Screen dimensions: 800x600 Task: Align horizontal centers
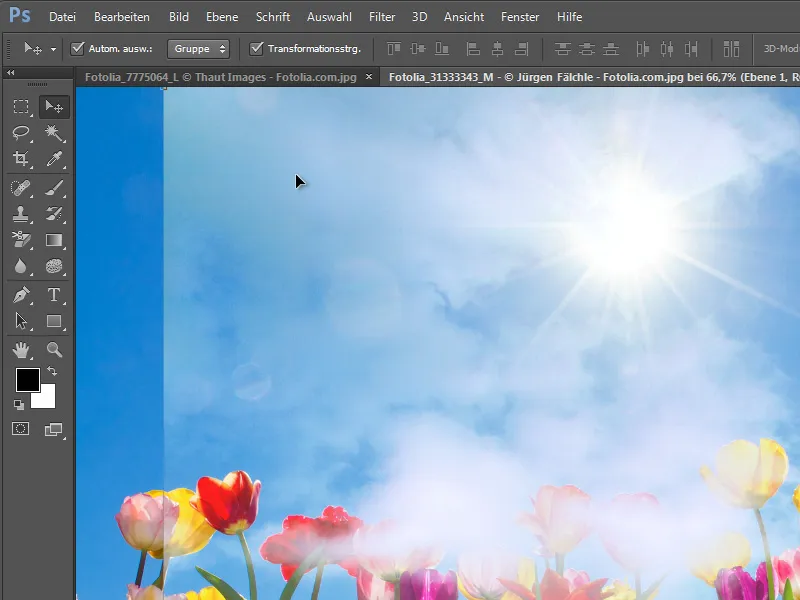click(x=497, y=49)
